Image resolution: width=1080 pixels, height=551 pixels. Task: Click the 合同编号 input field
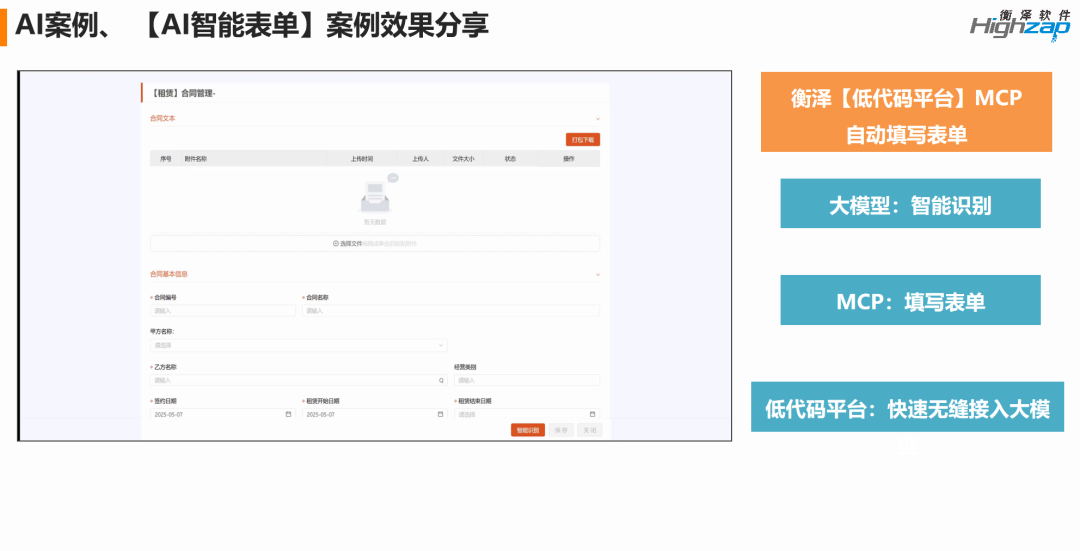222,311
